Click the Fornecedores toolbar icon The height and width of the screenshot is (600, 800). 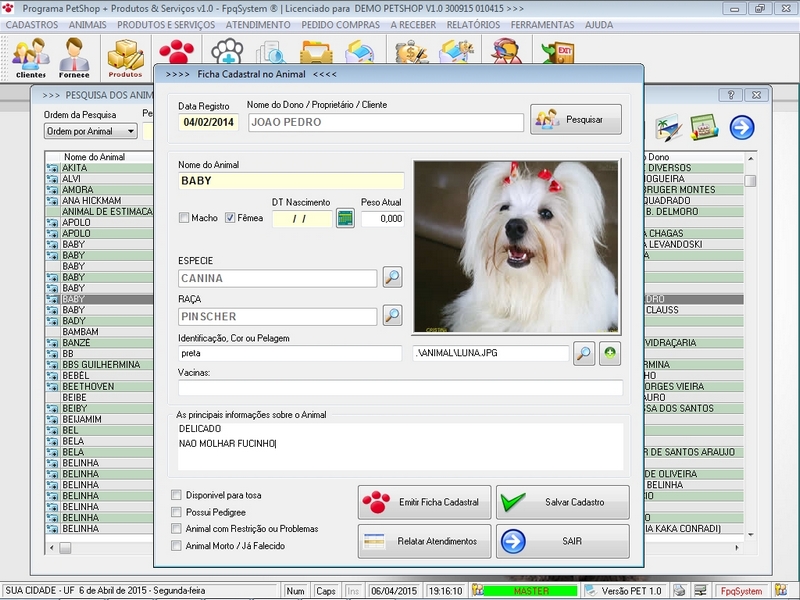(74, 58)
